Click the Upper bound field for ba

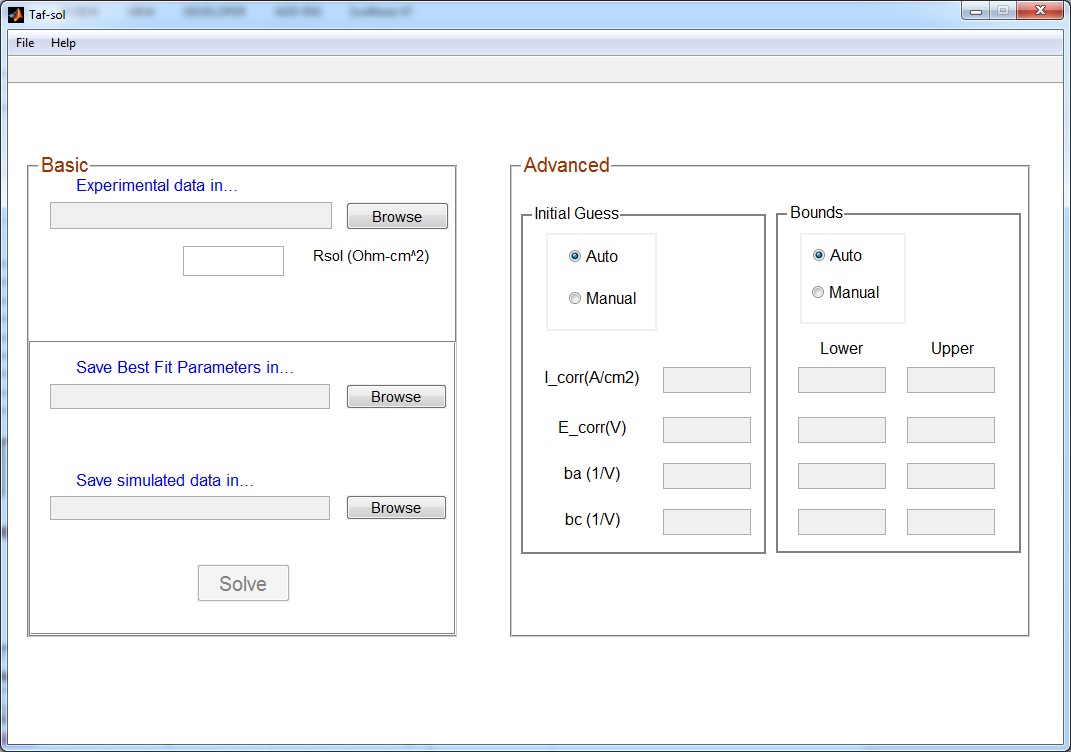click(951, 476)
